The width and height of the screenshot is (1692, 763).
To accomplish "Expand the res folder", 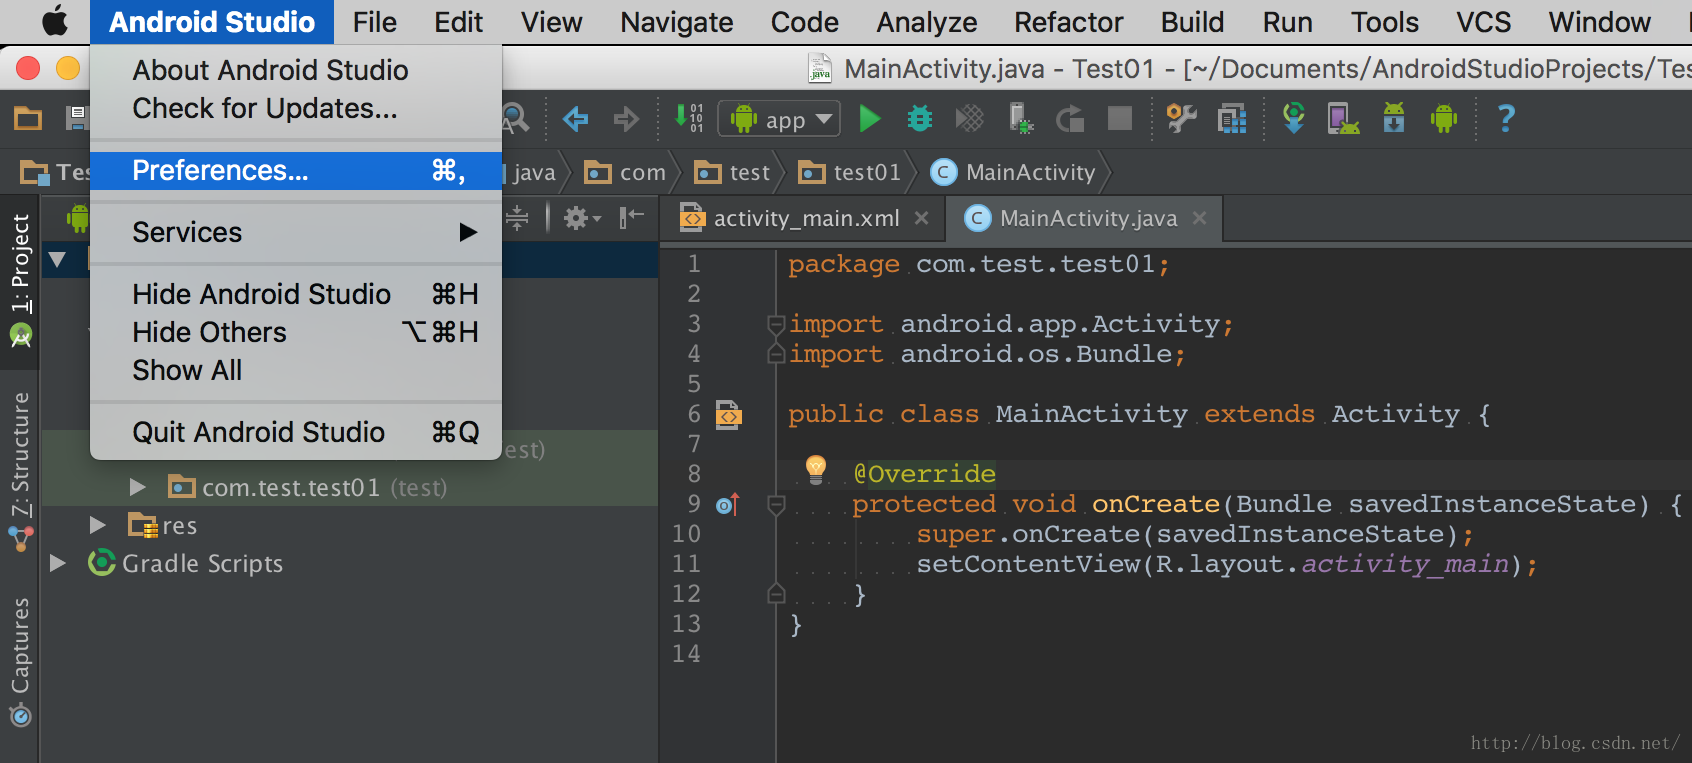I will [97, 525].
